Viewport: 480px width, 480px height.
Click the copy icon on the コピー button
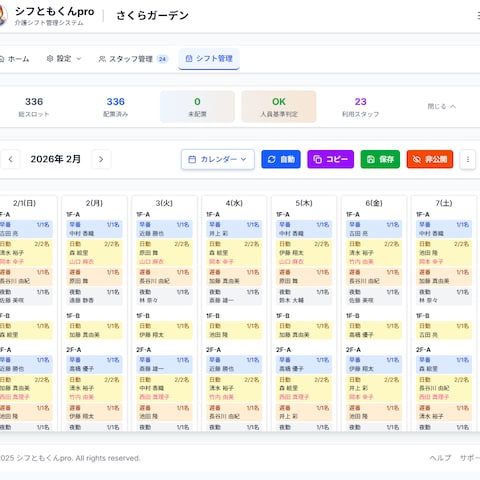(317, 159)
